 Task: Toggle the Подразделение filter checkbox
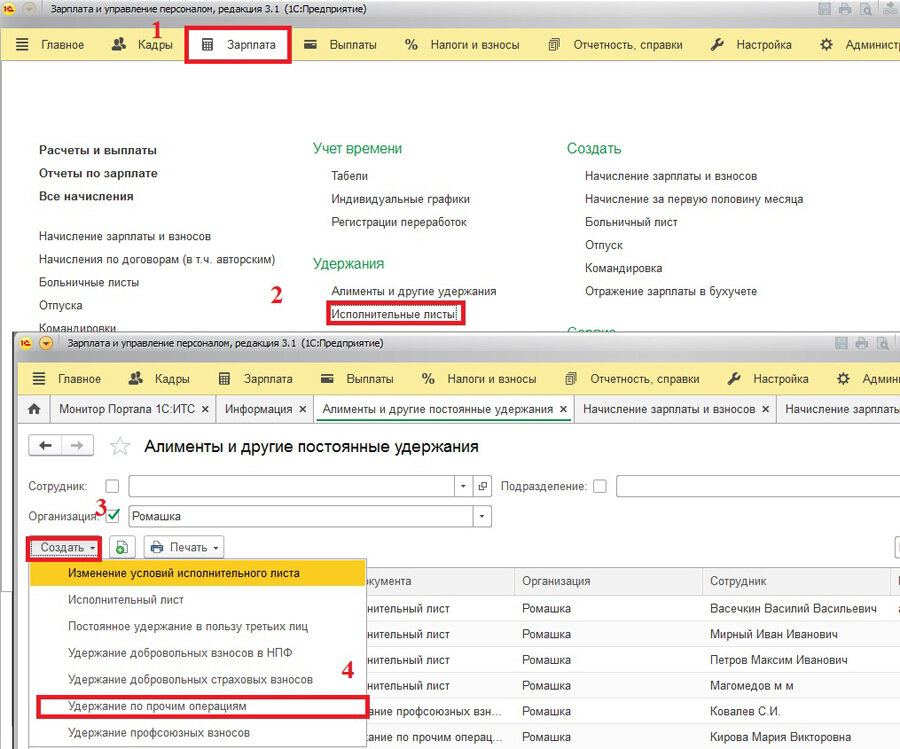coord(600,486)
